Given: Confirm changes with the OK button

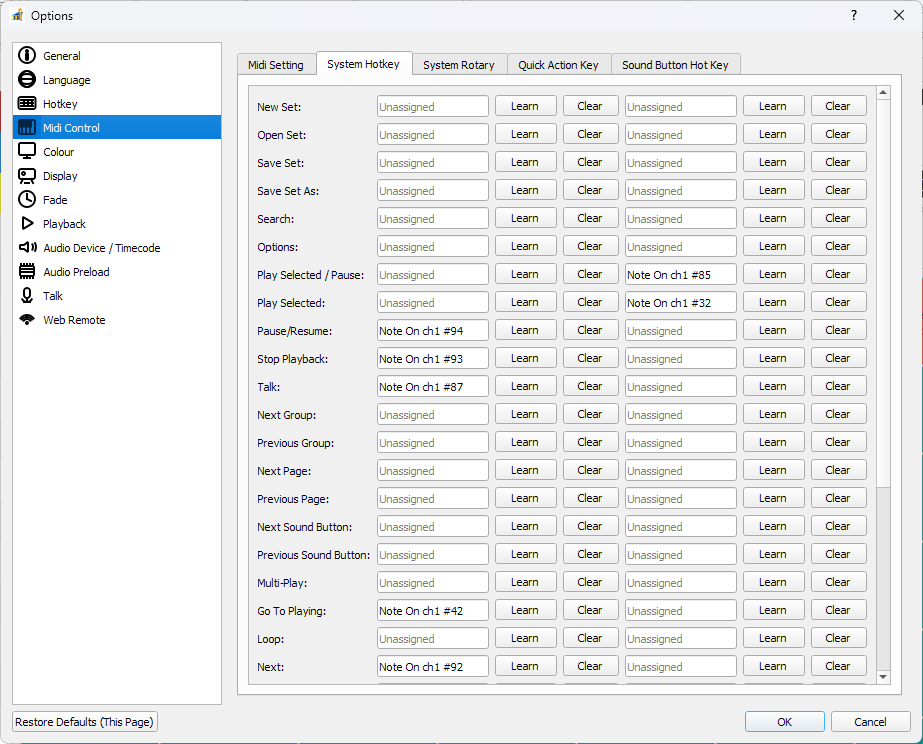Looking at the screenshot, I should pyautogui.click(x=784, y=721).
